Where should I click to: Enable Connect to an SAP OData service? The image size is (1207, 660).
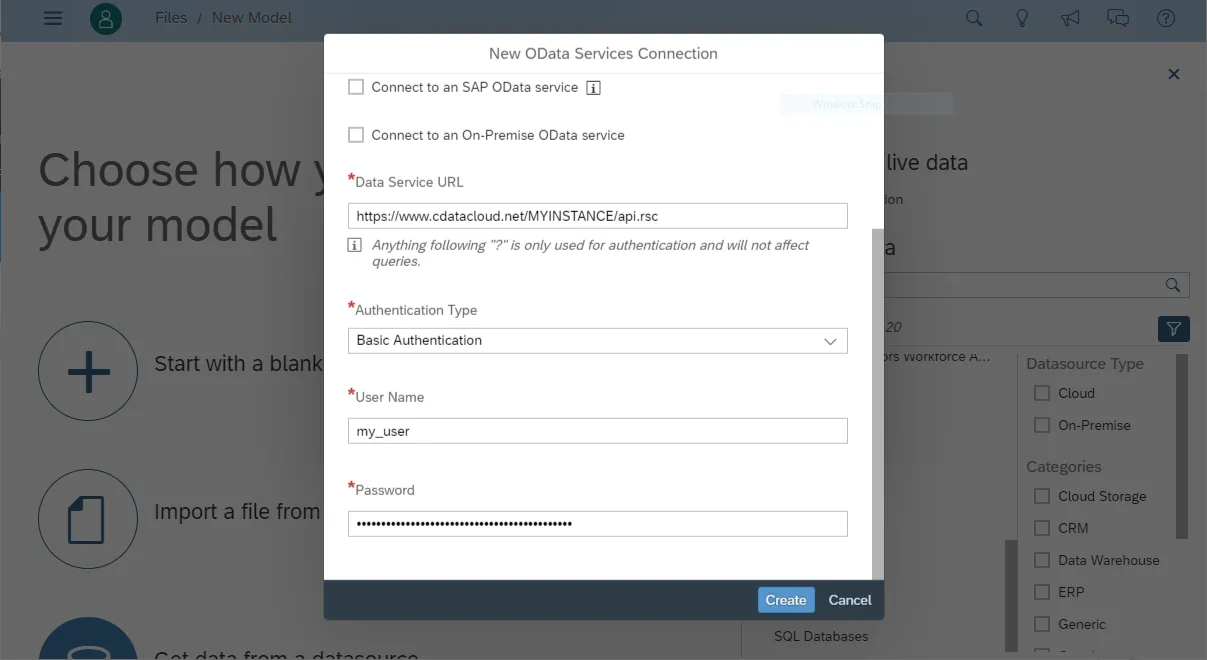(x=356, y=87)
